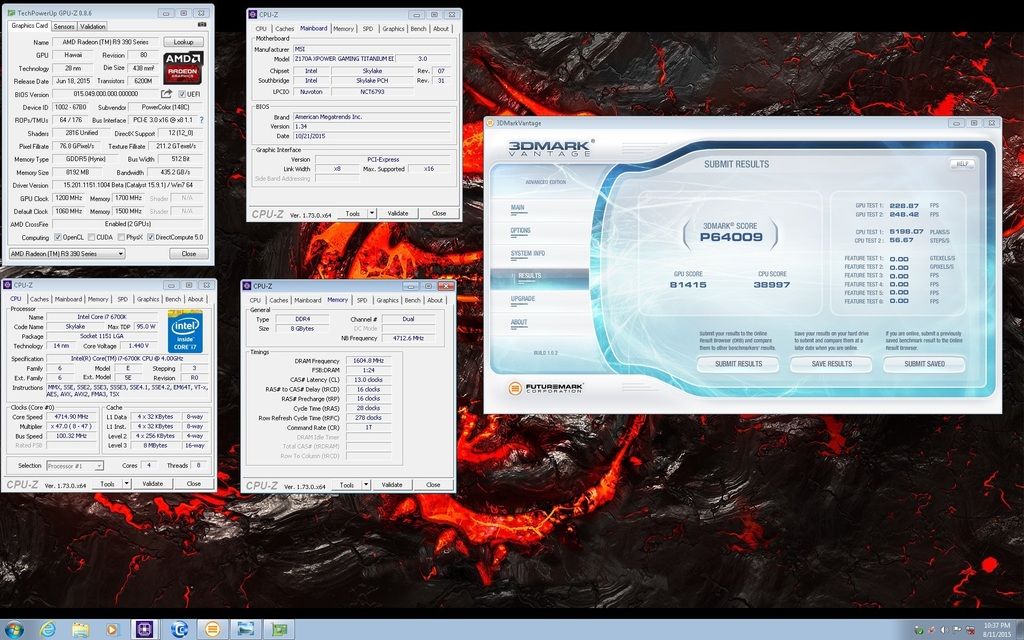
Task: Open Windows Media Player from taskbar
Action: [x=112, y=630]
